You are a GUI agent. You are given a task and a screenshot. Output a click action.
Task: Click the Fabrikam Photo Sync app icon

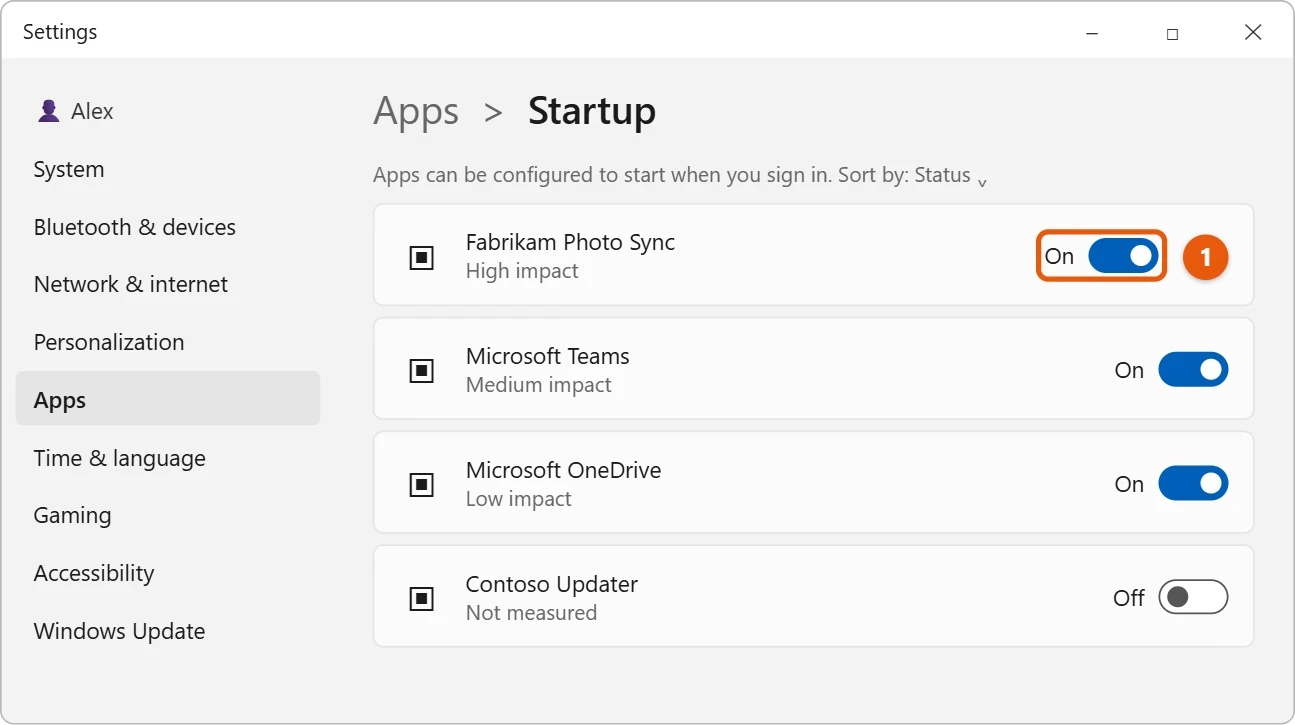422,258
